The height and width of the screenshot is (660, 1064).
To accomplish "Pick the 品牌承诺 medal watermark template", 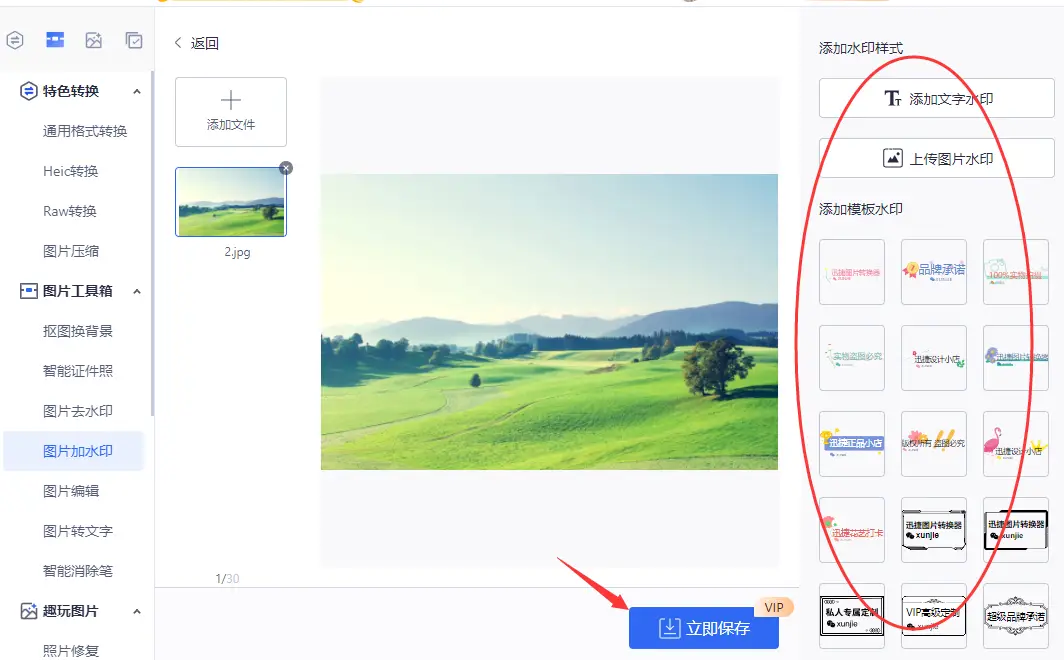I will 933,271.
